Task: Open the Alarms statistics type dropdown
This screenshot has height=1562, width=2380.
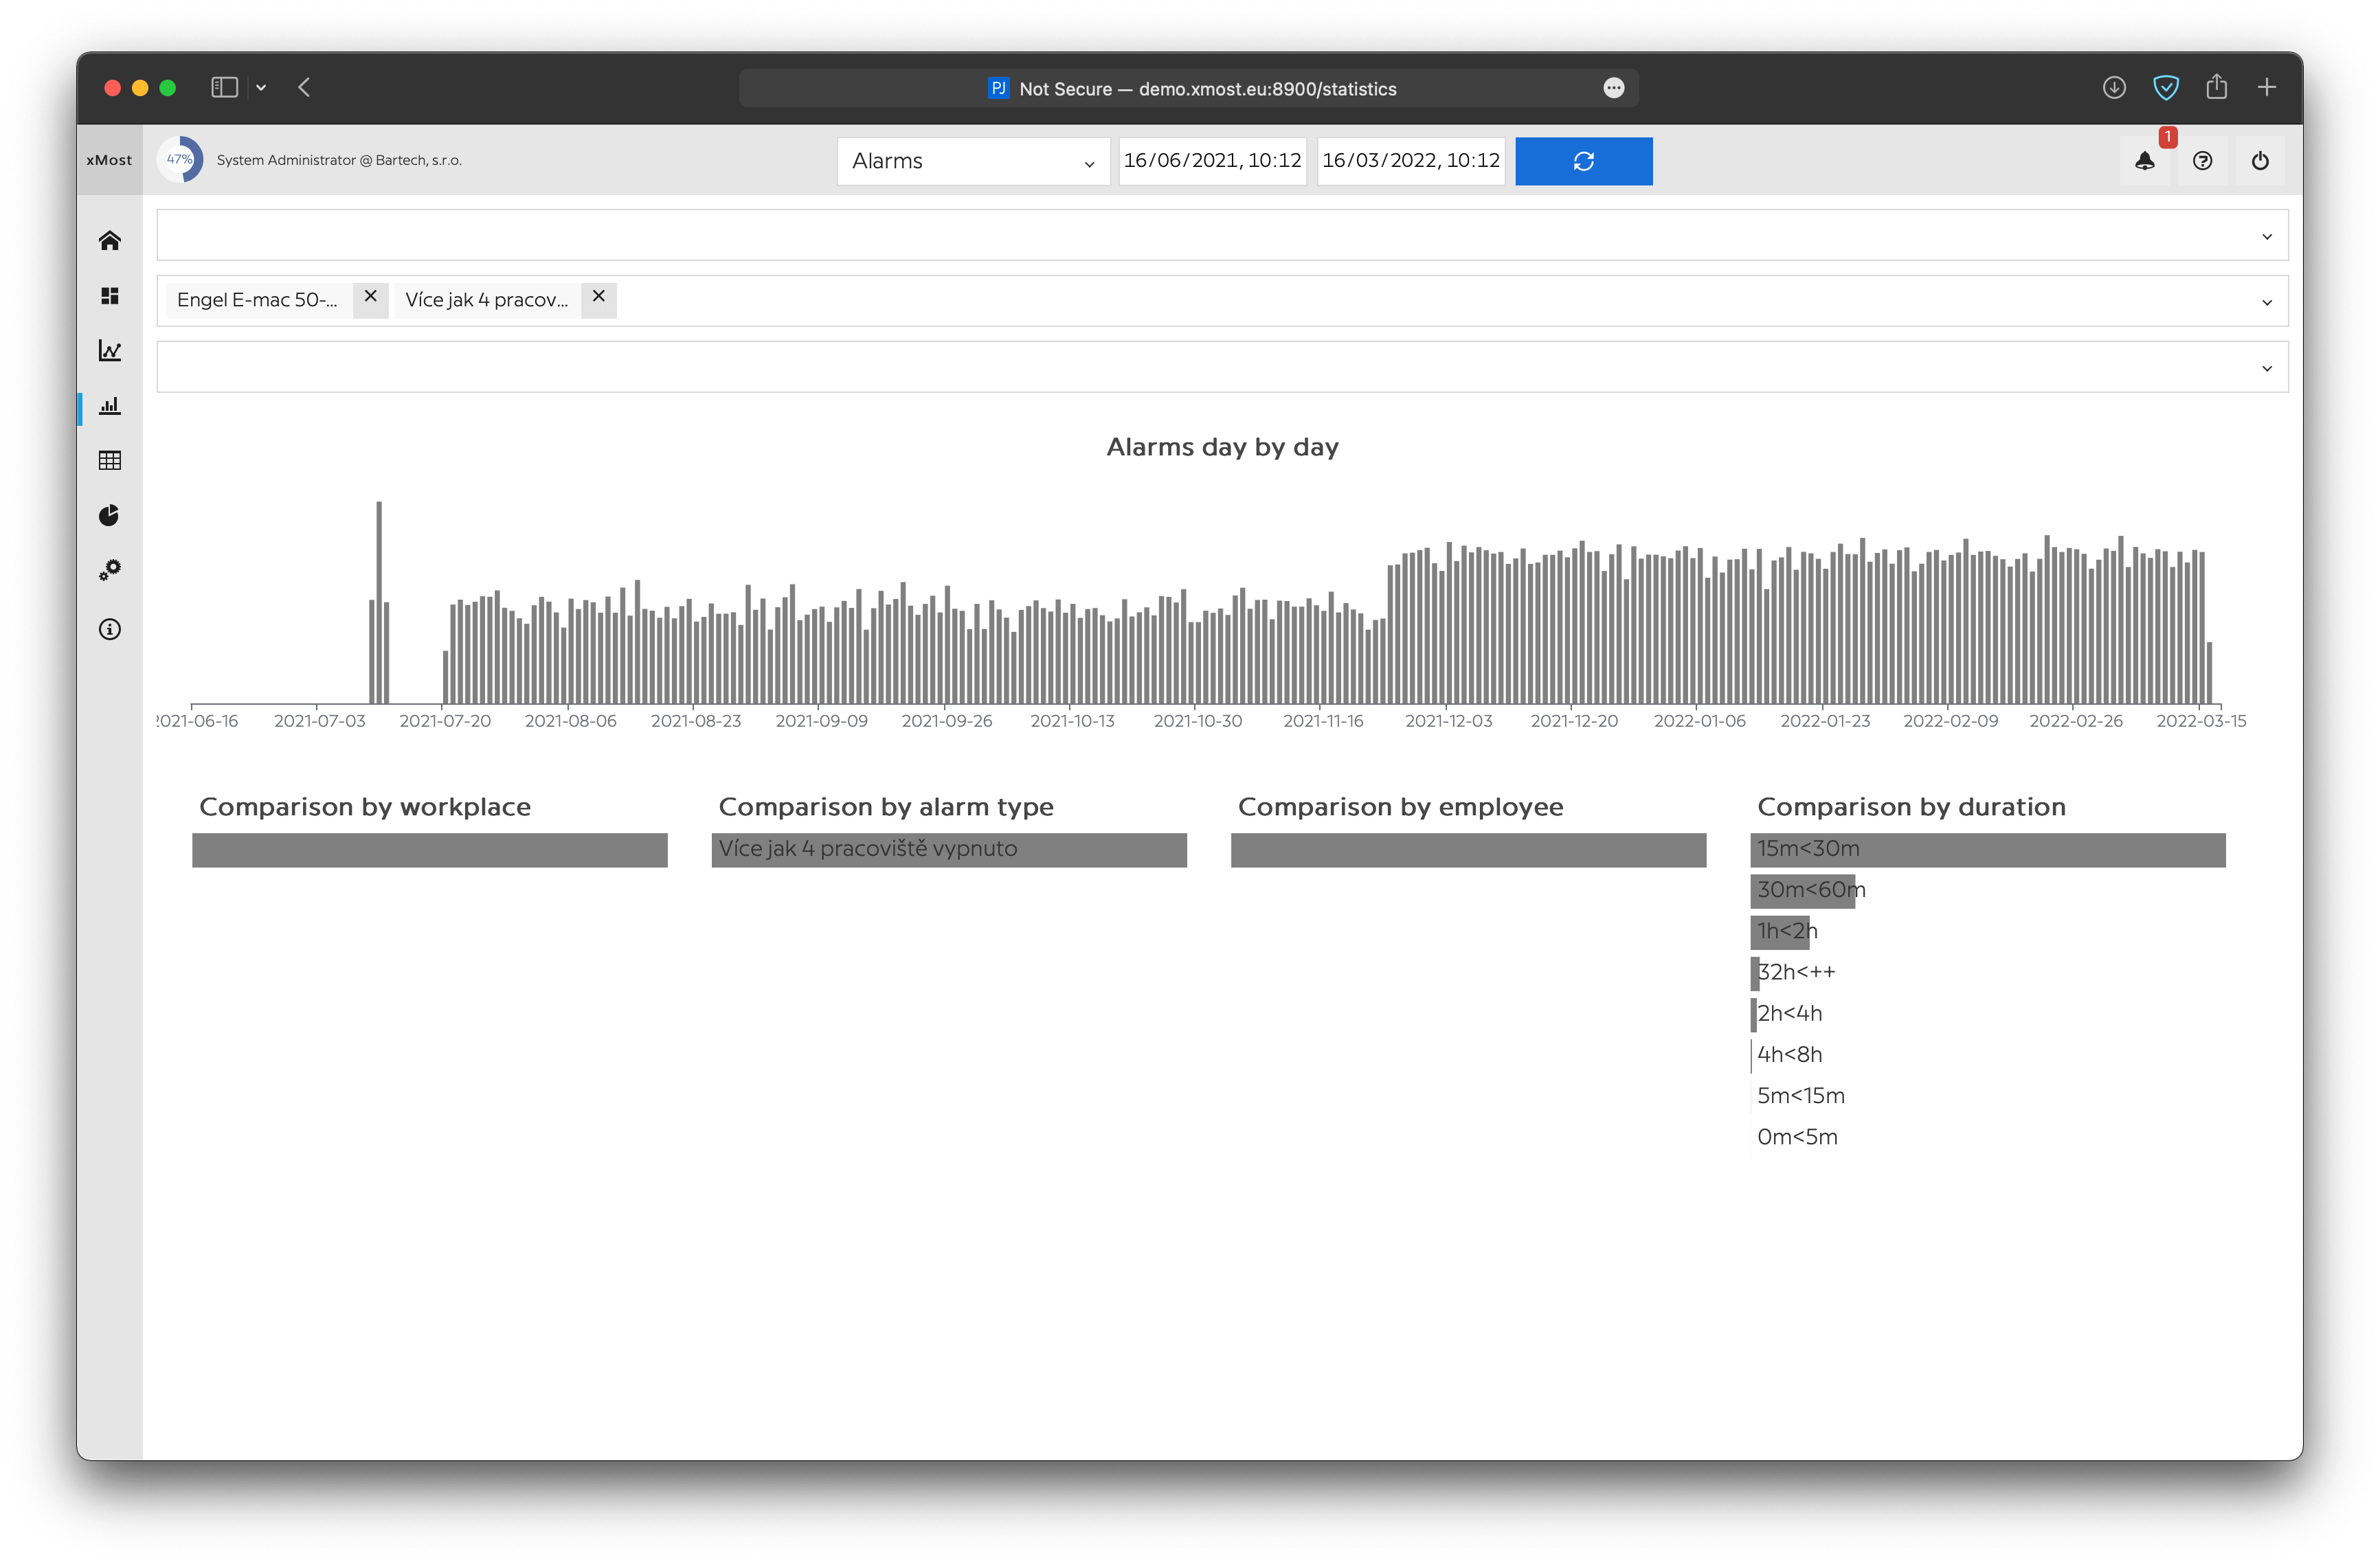Action: 972,161
